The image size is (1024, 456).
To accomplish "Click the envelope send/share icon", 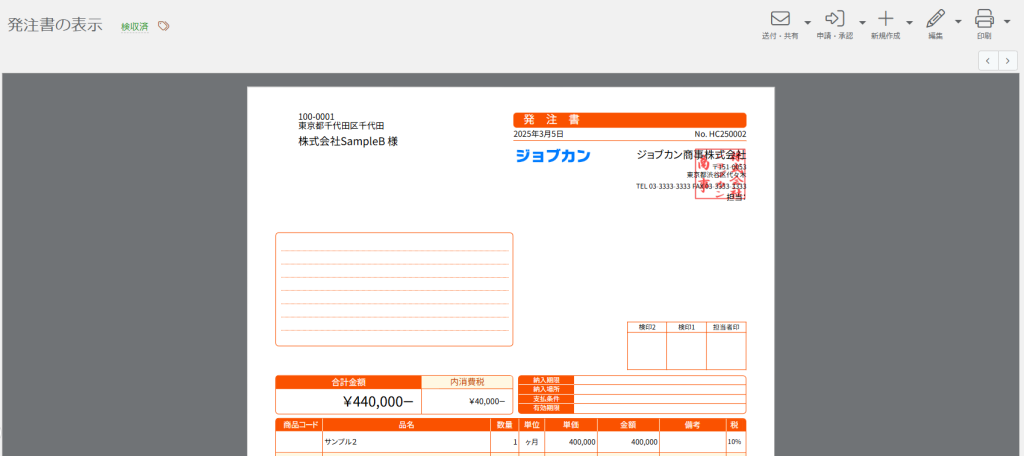I will pos(780,18).
